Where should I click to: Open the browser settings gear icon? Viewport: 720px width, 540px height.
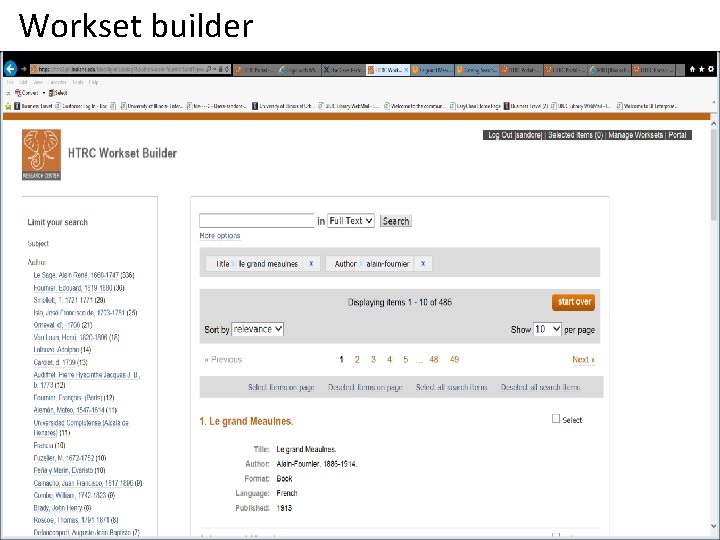click(x=711, y=69)
